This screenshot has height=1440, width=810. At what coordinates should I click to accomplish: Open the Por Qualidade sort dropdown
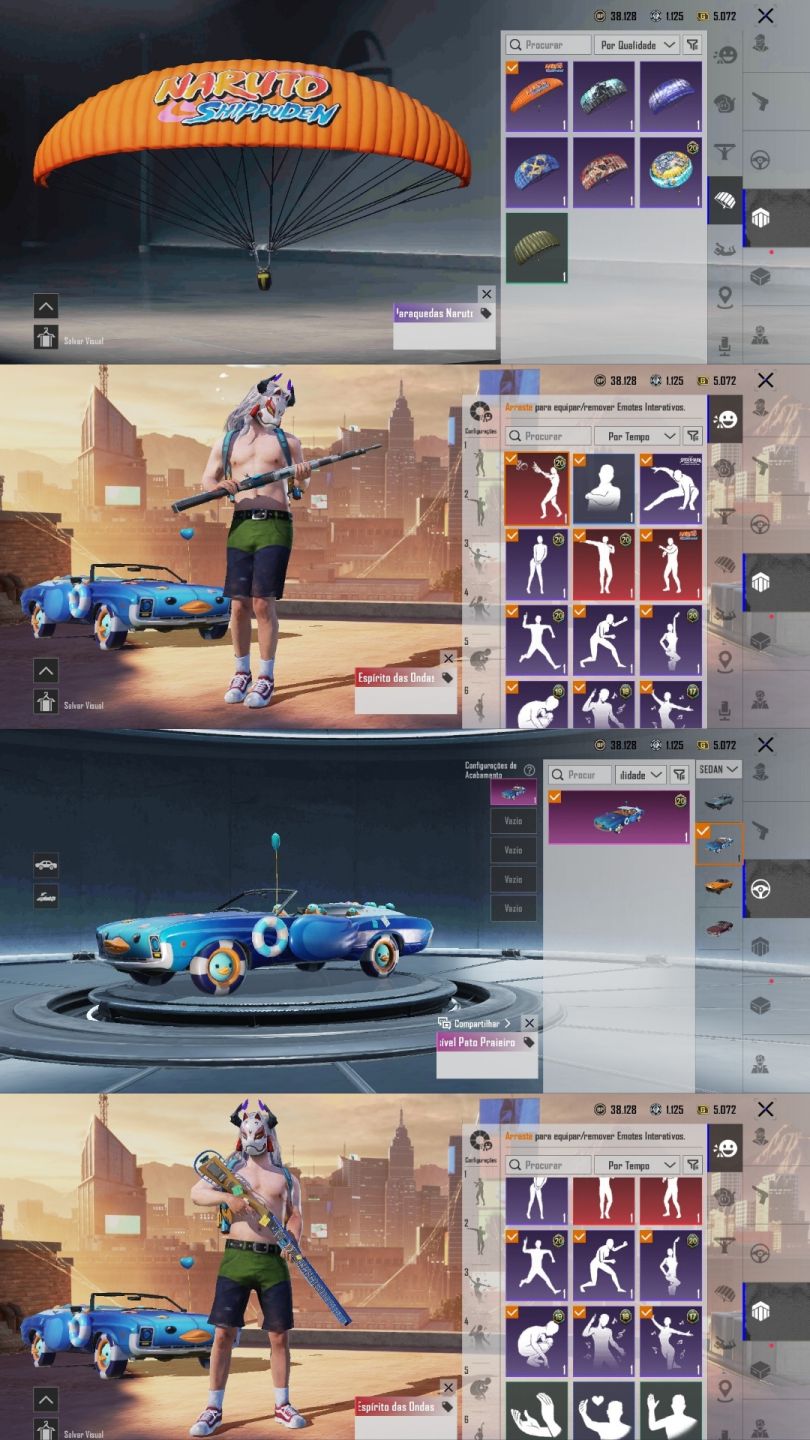point(636,45)
